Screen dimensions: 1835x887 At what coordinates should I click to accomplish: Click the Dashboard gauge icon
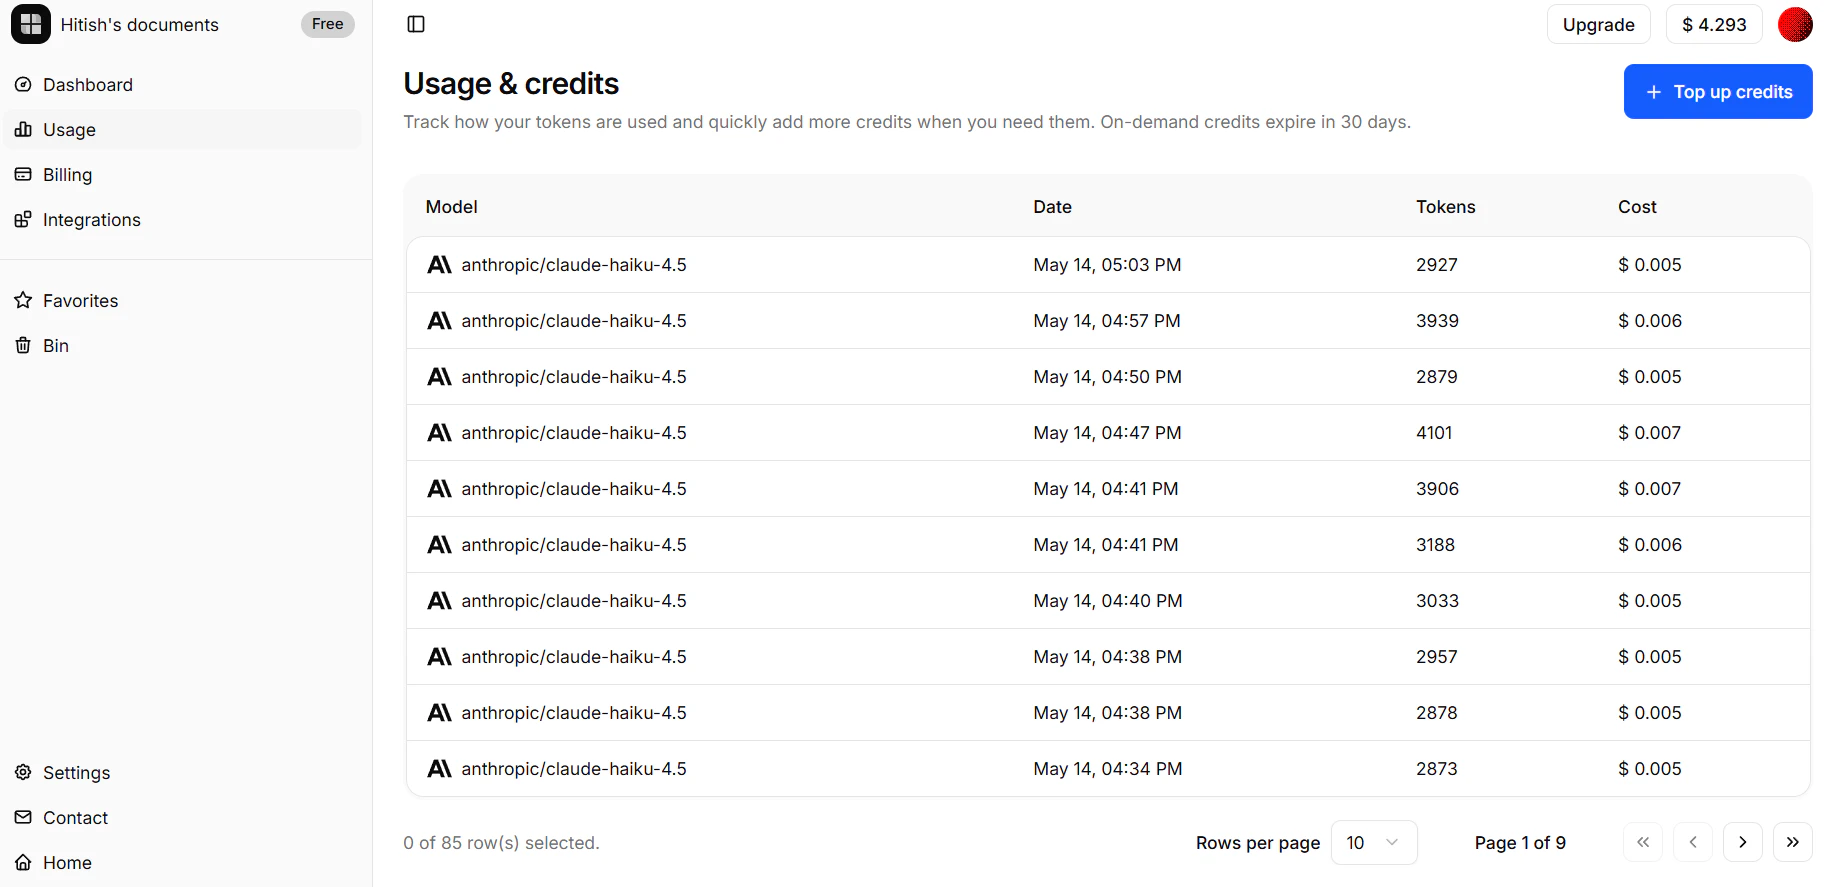tap(23, 85)
